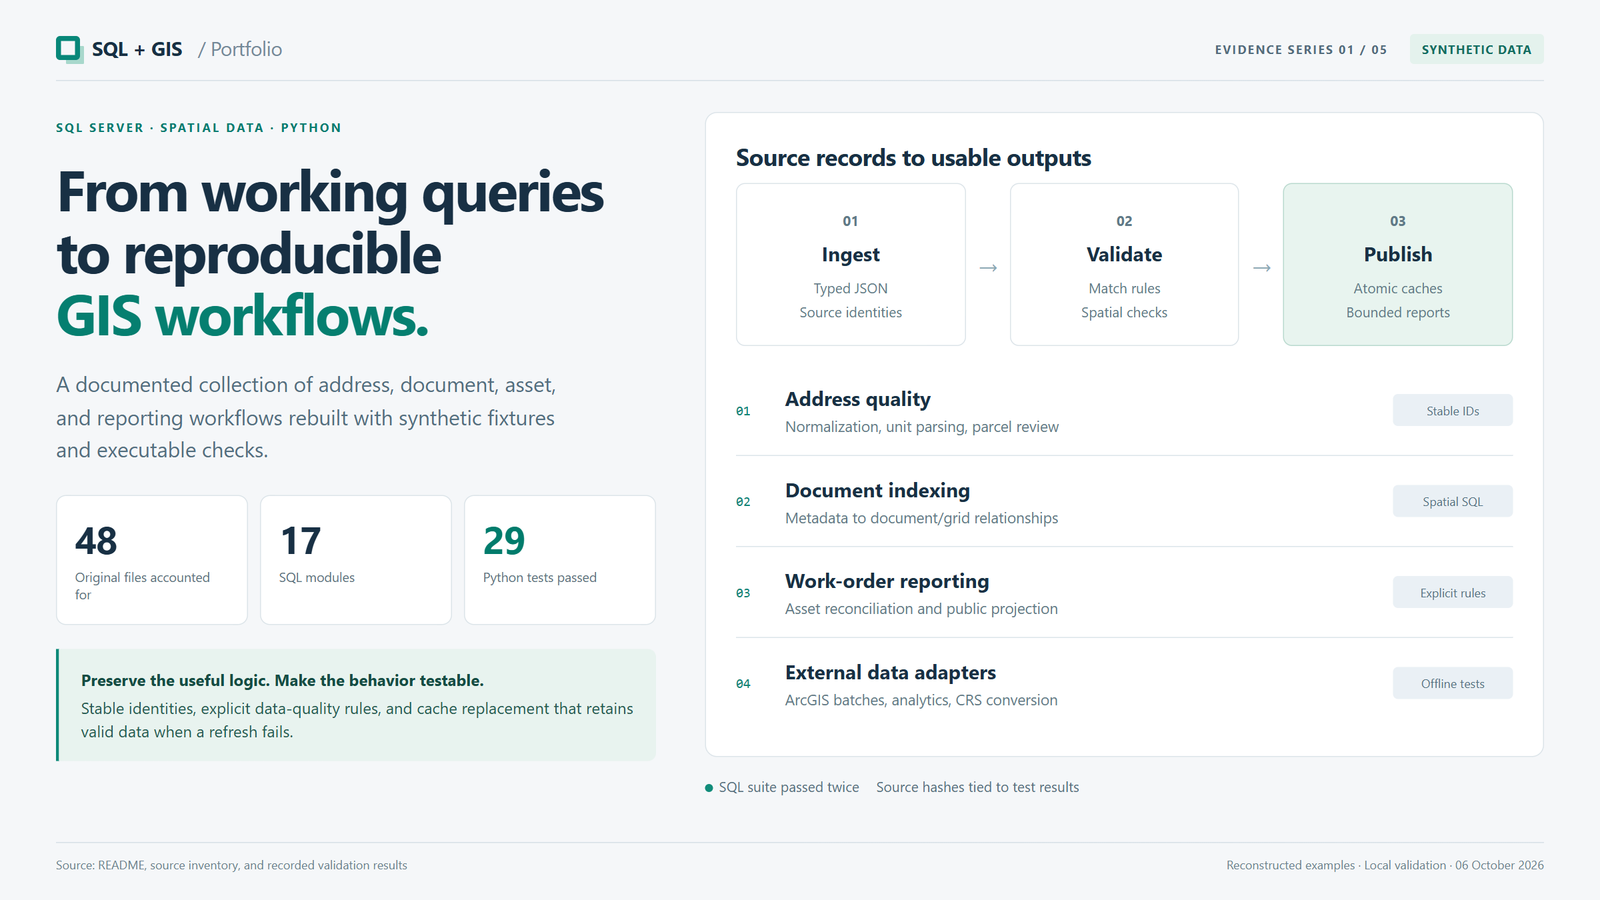Click the footer source note about README
The image size is (1600, 900).
point(232,865)
